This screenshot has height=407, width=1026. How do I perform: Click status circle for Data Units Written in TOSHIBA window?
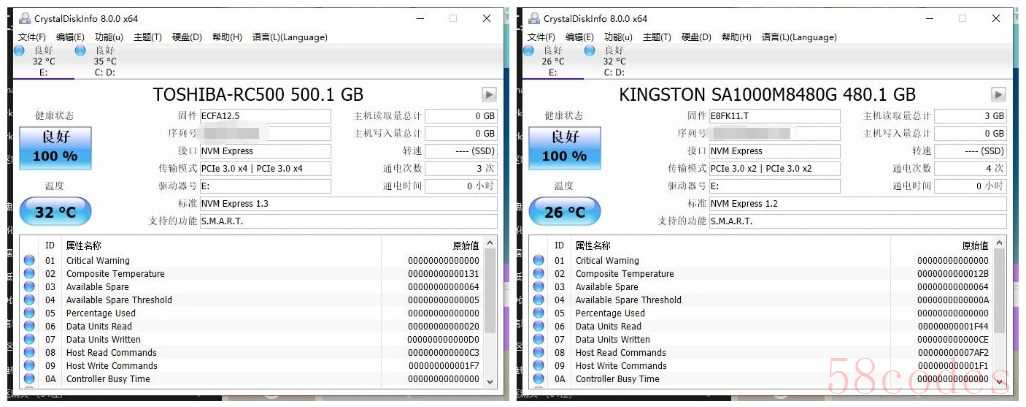coord(29,339)
